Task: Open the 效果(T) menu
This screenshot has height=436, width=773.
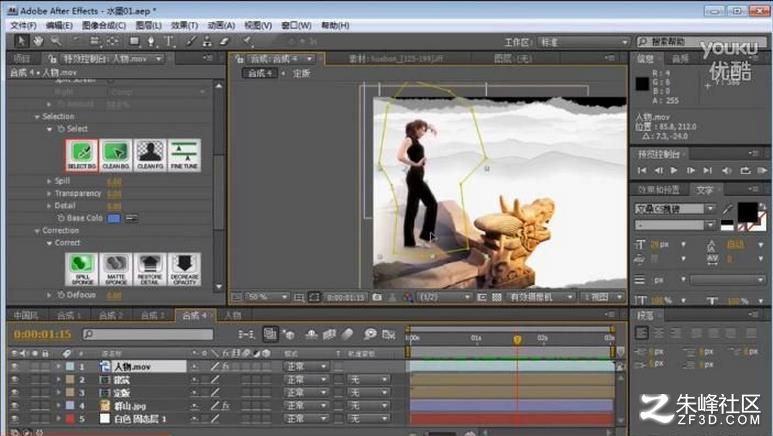Action: pos(184,25)
